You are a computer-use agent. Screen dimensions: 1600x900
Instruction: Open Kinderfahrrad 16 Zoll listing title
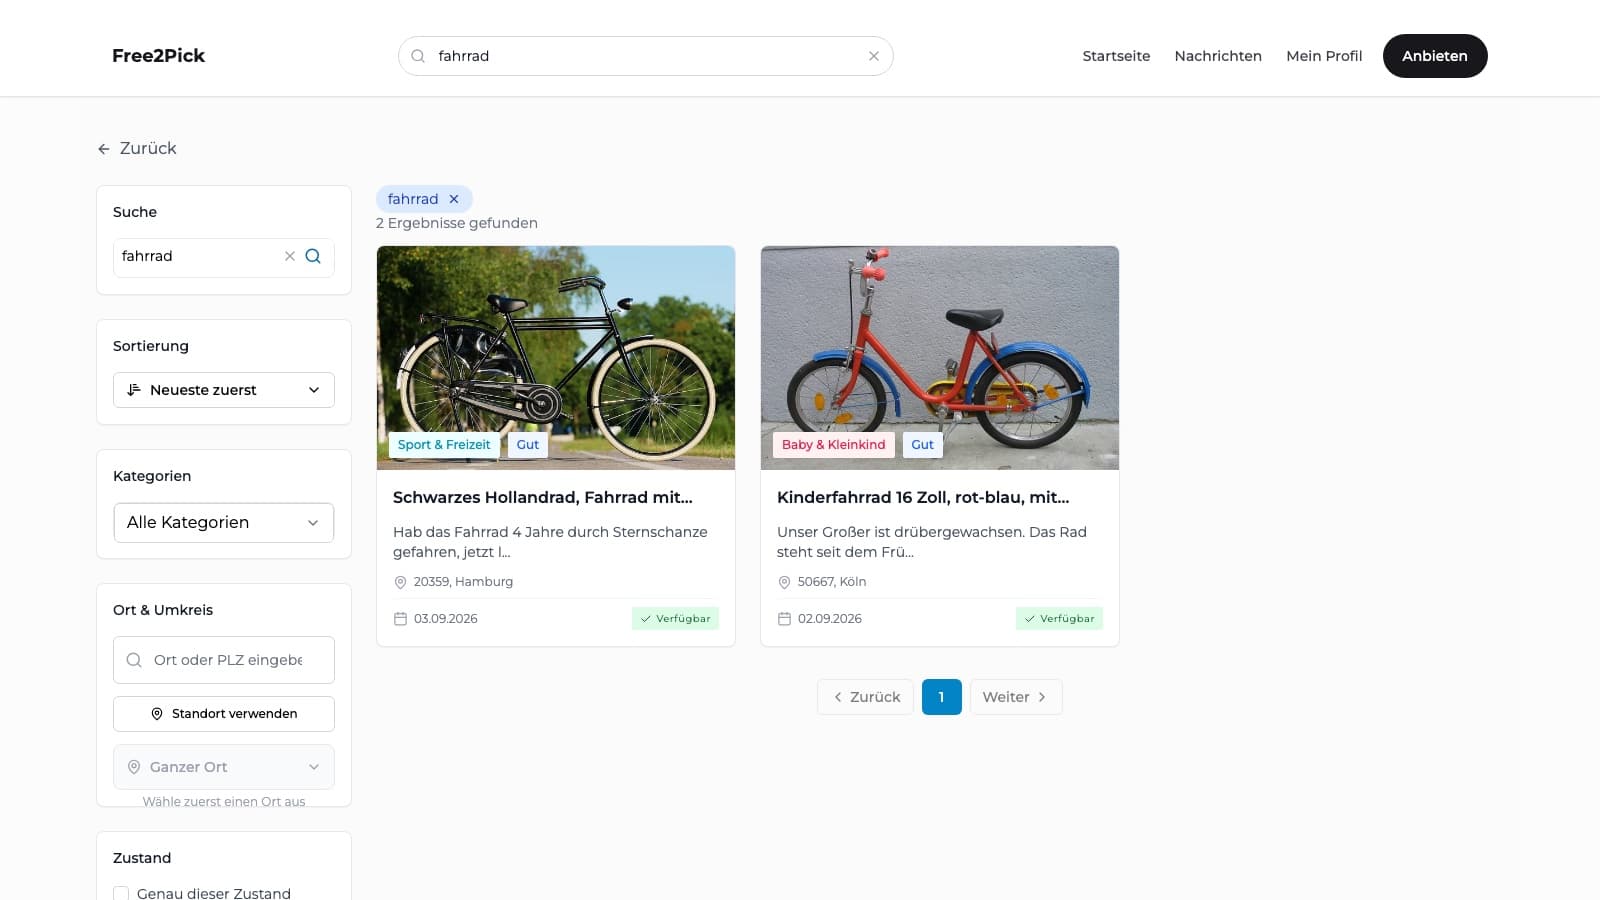pos(923,497)
